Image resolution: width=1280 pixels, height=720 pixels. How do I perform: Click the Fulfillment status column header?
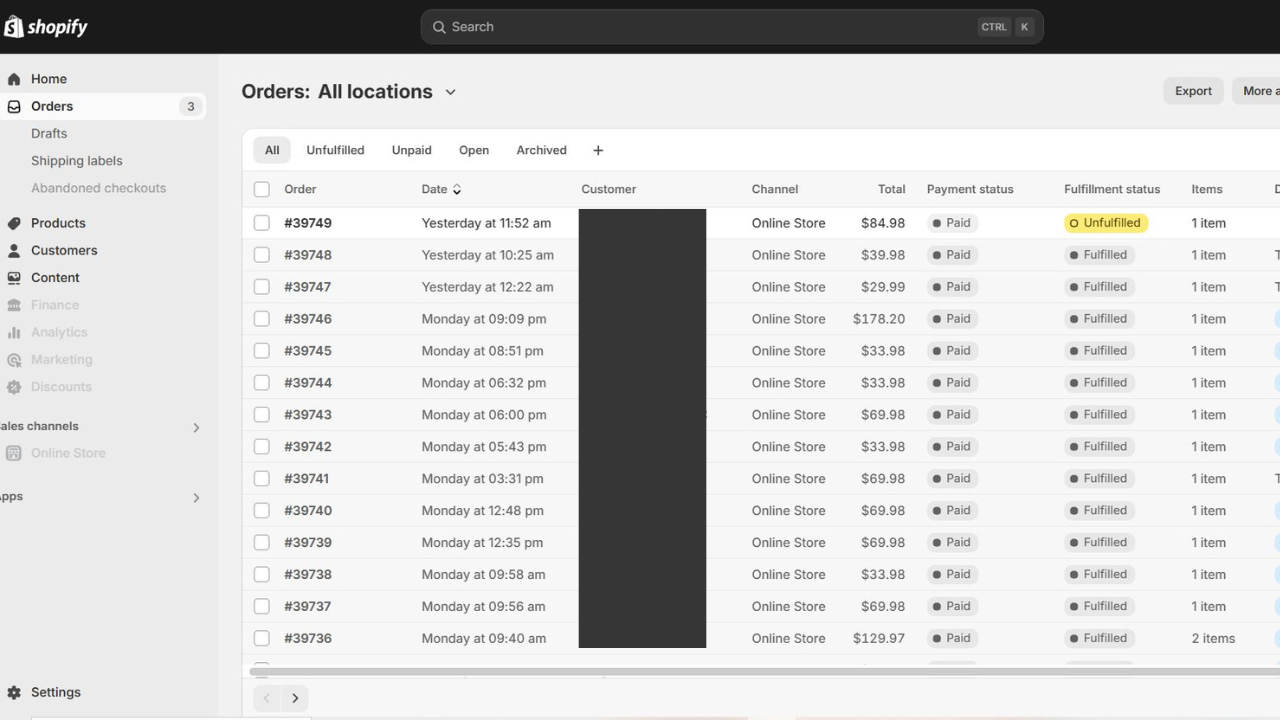coord(1112,189)
